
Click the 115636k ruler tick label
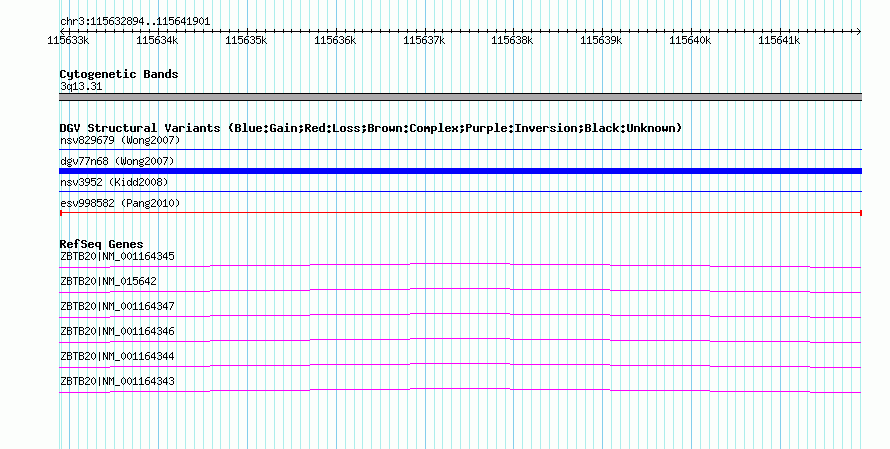[335, 40]
